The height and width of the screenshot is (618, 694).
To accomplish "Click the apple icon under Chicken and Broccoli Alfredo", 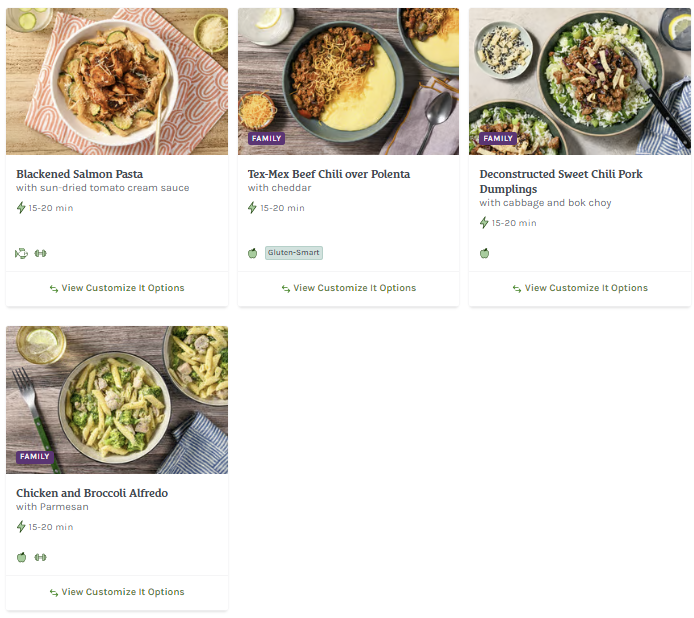I will (x=21, y=557).
